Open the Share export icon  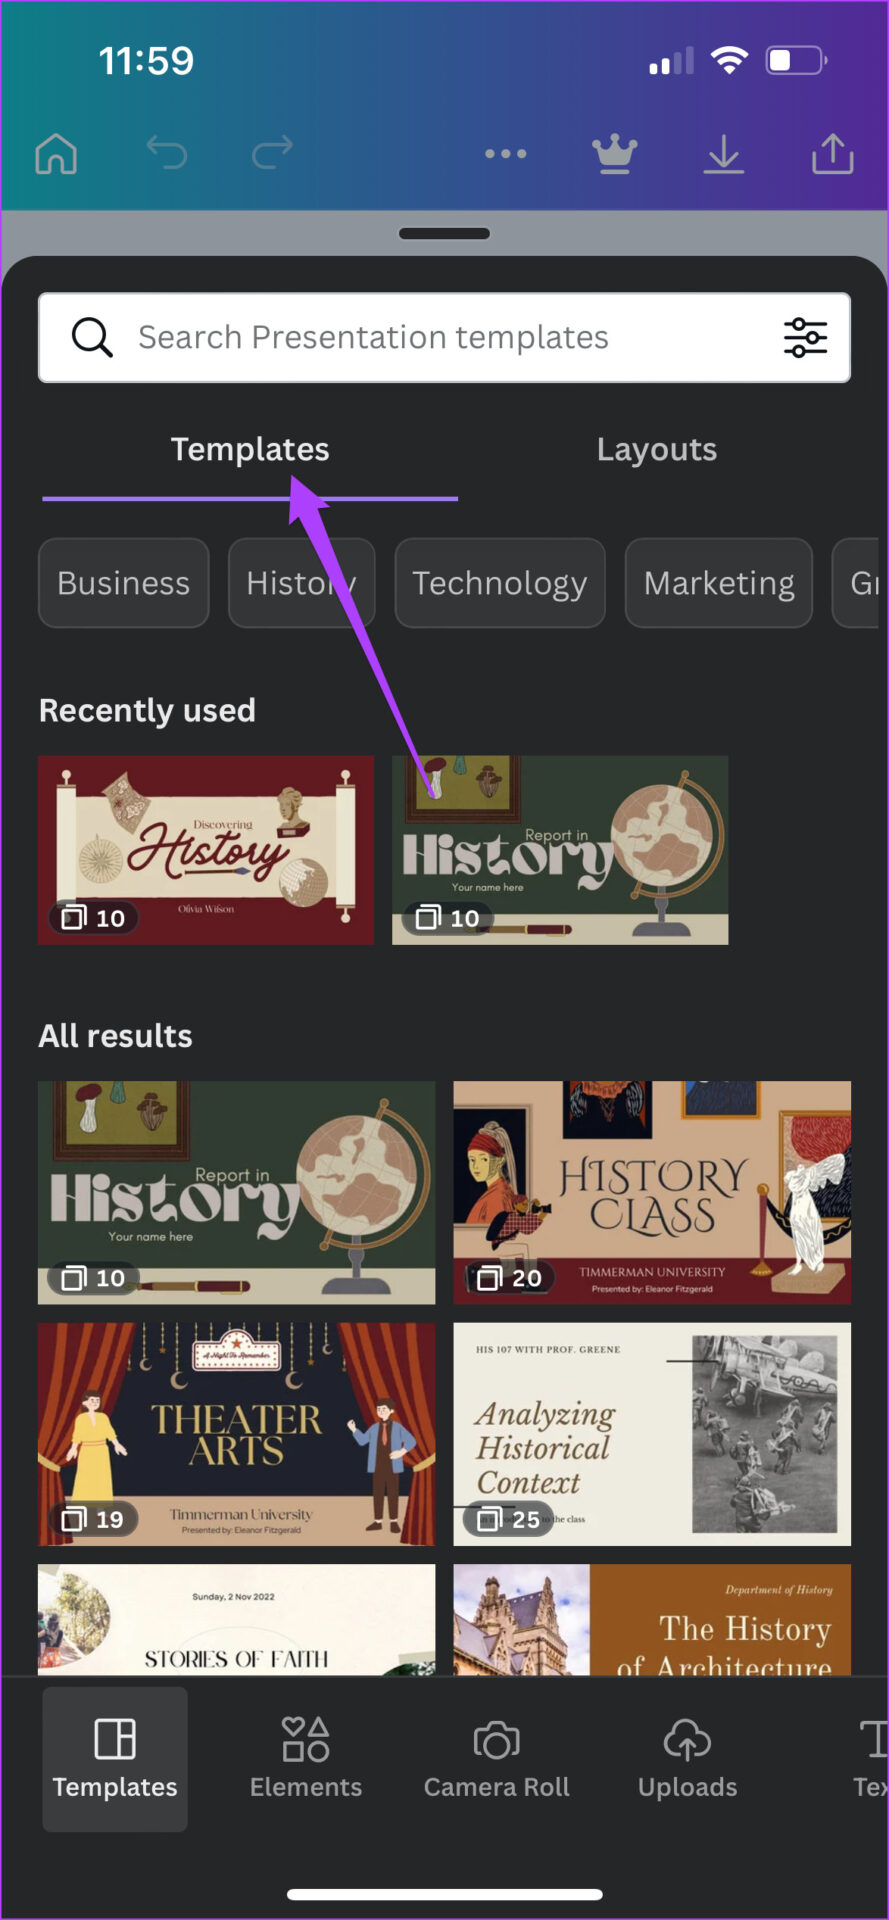click(x=832, y=154)
